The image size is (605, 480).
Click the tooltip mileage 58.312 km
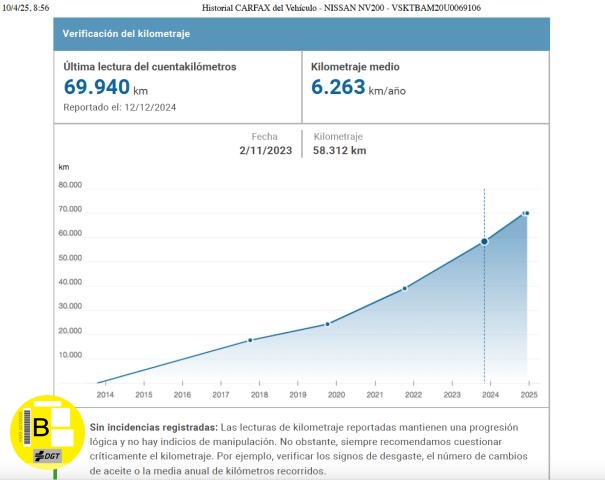340,151
